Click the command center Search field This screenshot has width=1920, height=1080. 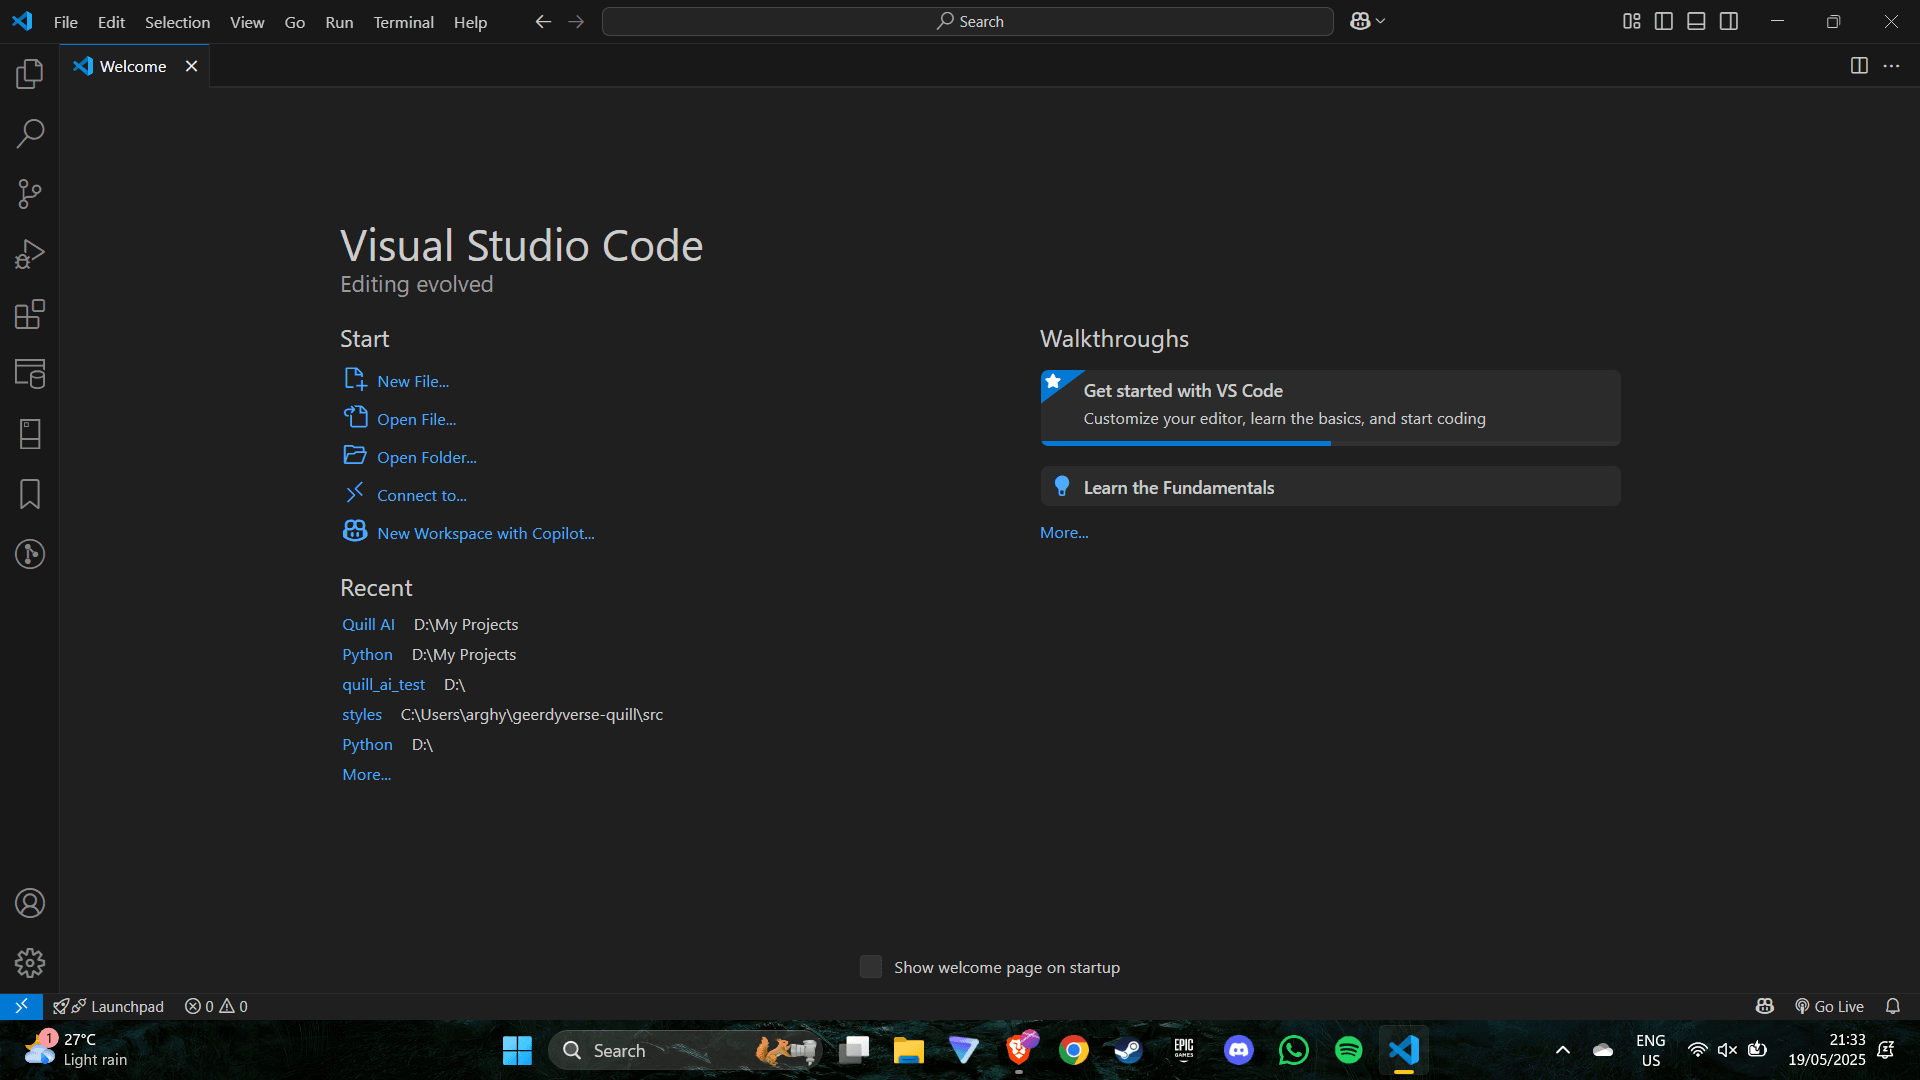[x=967, y=21]
